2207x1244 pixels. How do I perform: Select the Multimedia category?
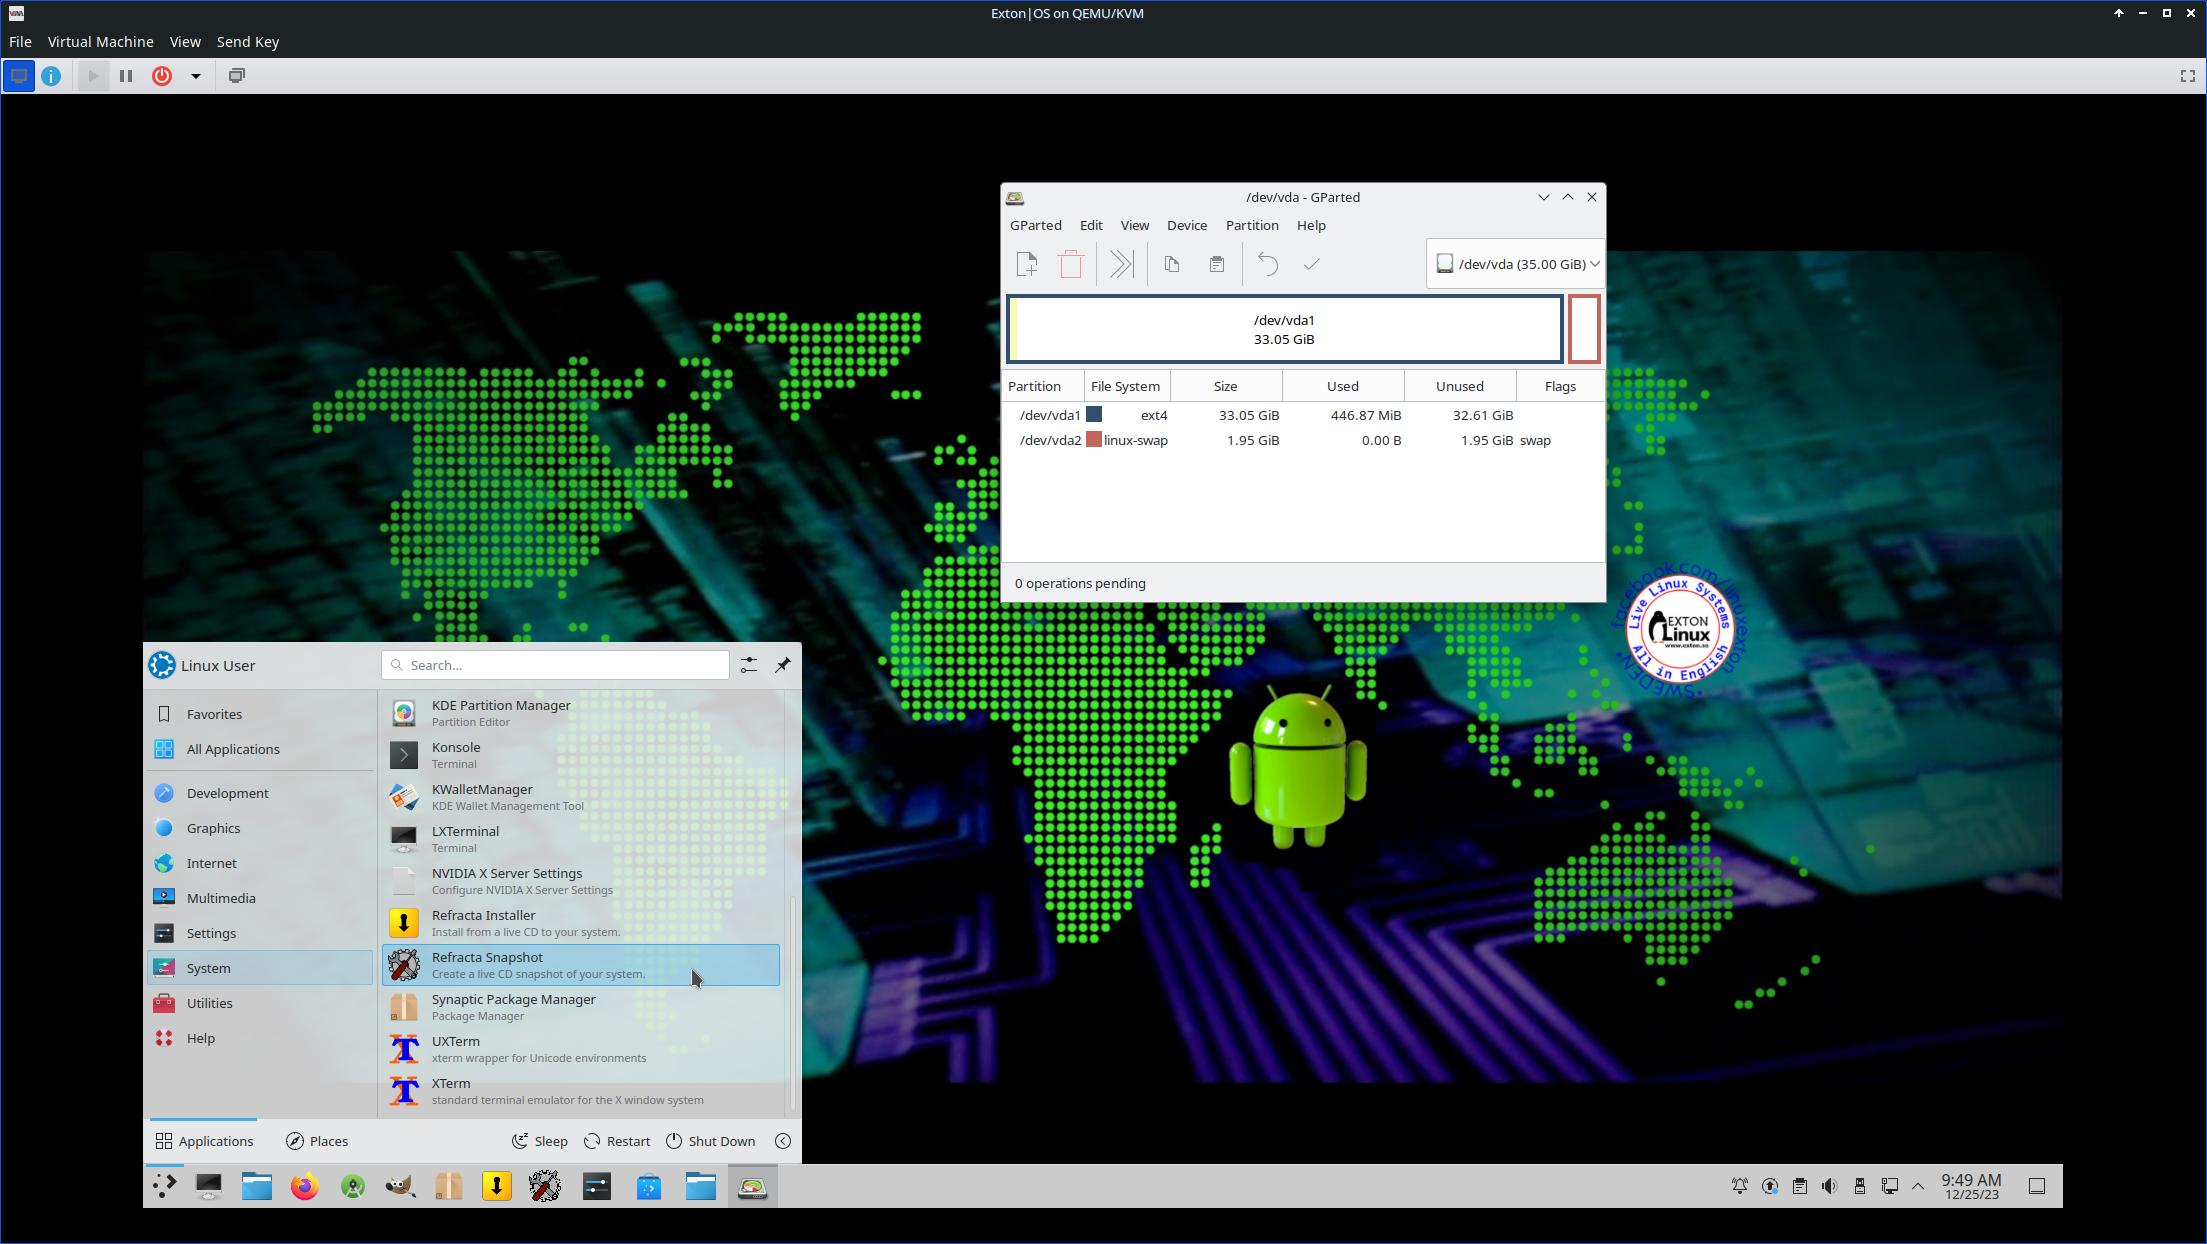point(260,898)
